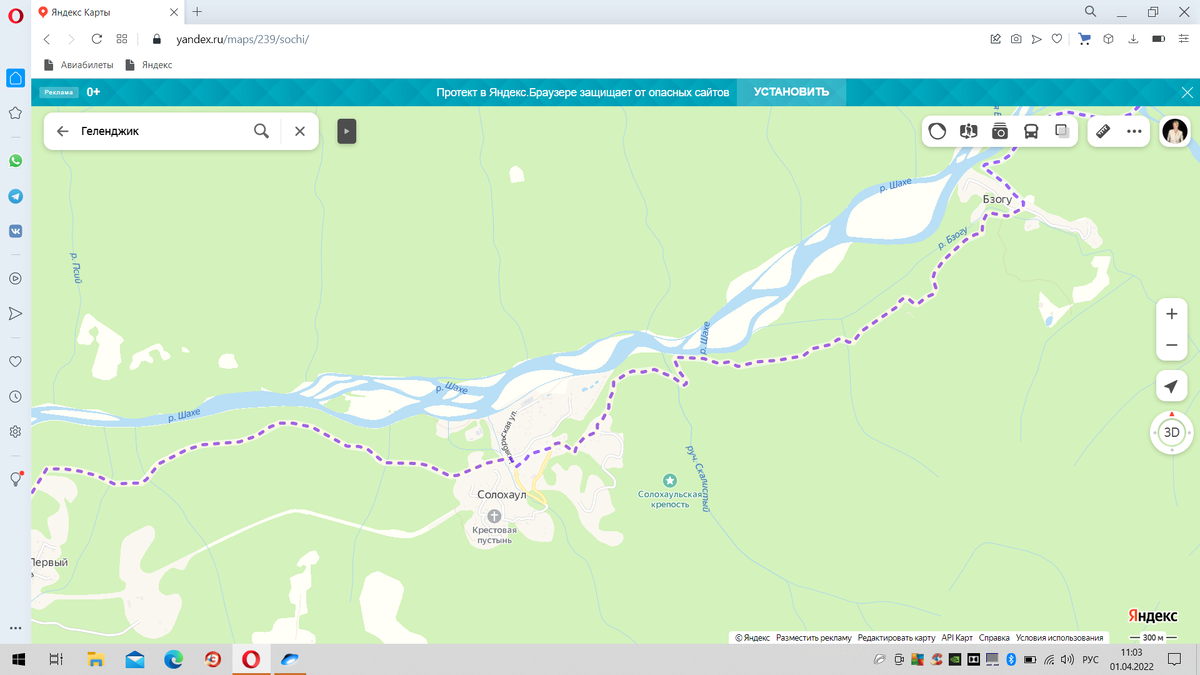Open VK messenger in Opera sidebar
This screenshot has width=1200, height=675.
[x=15, y=231]
